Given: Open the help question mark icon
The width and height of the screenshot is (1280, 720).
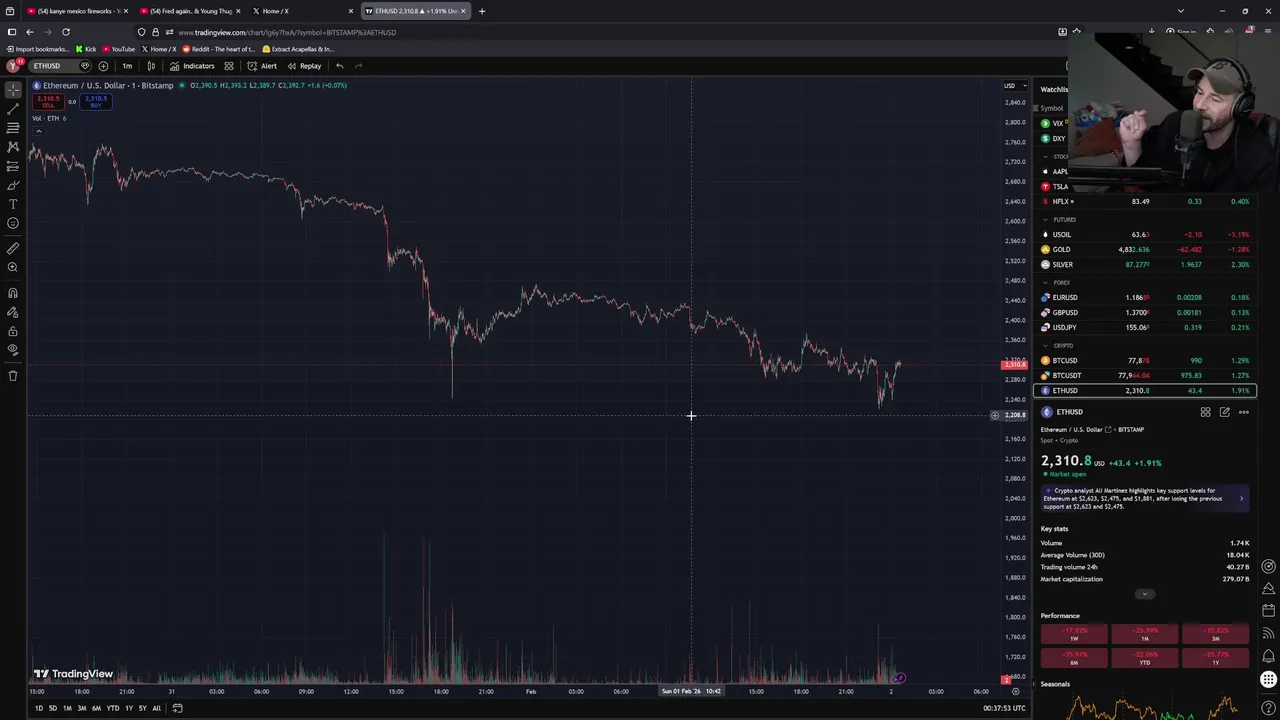Looking at the screenshot, I should [1269, 708].
